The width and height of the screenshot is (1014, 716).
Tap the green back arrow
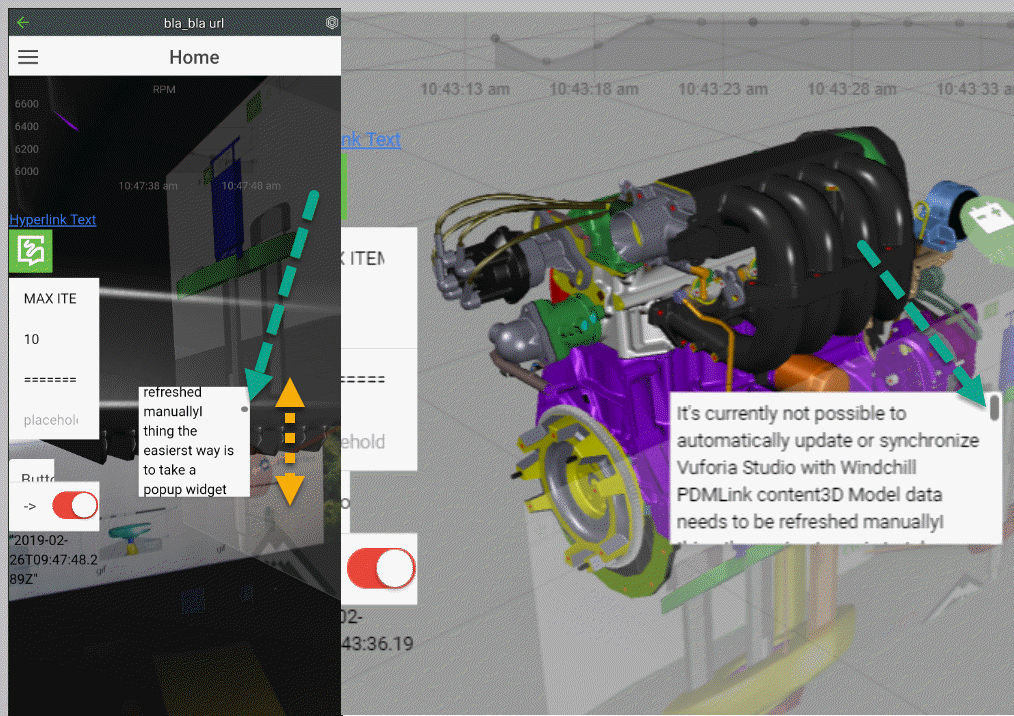[23, 22]
